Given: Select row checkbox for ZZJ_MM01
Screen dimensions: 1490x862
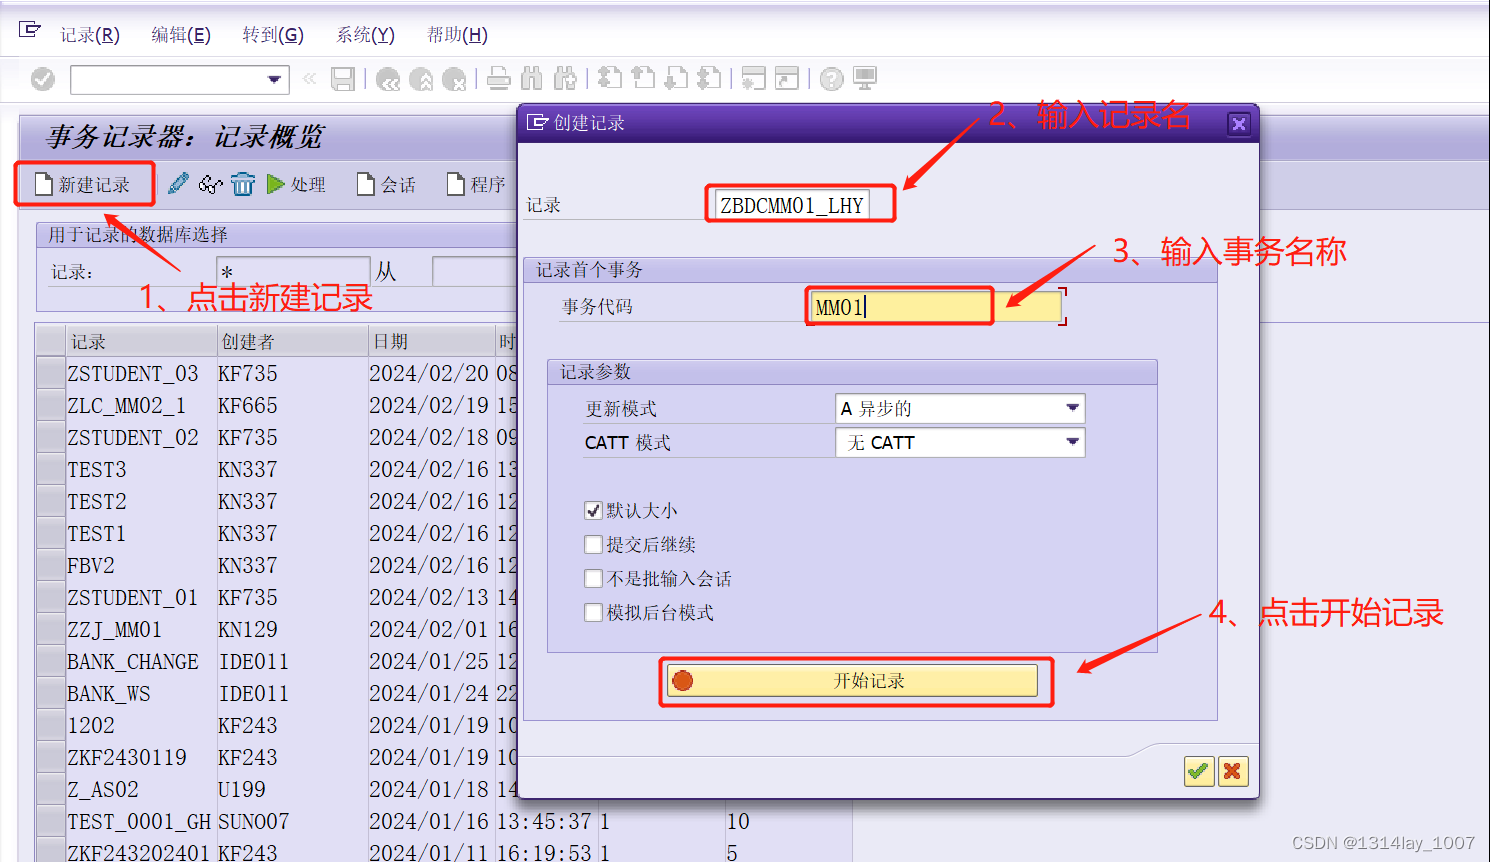Looking at the screenshot, I should pyautogui.click(x=50, y=629).
